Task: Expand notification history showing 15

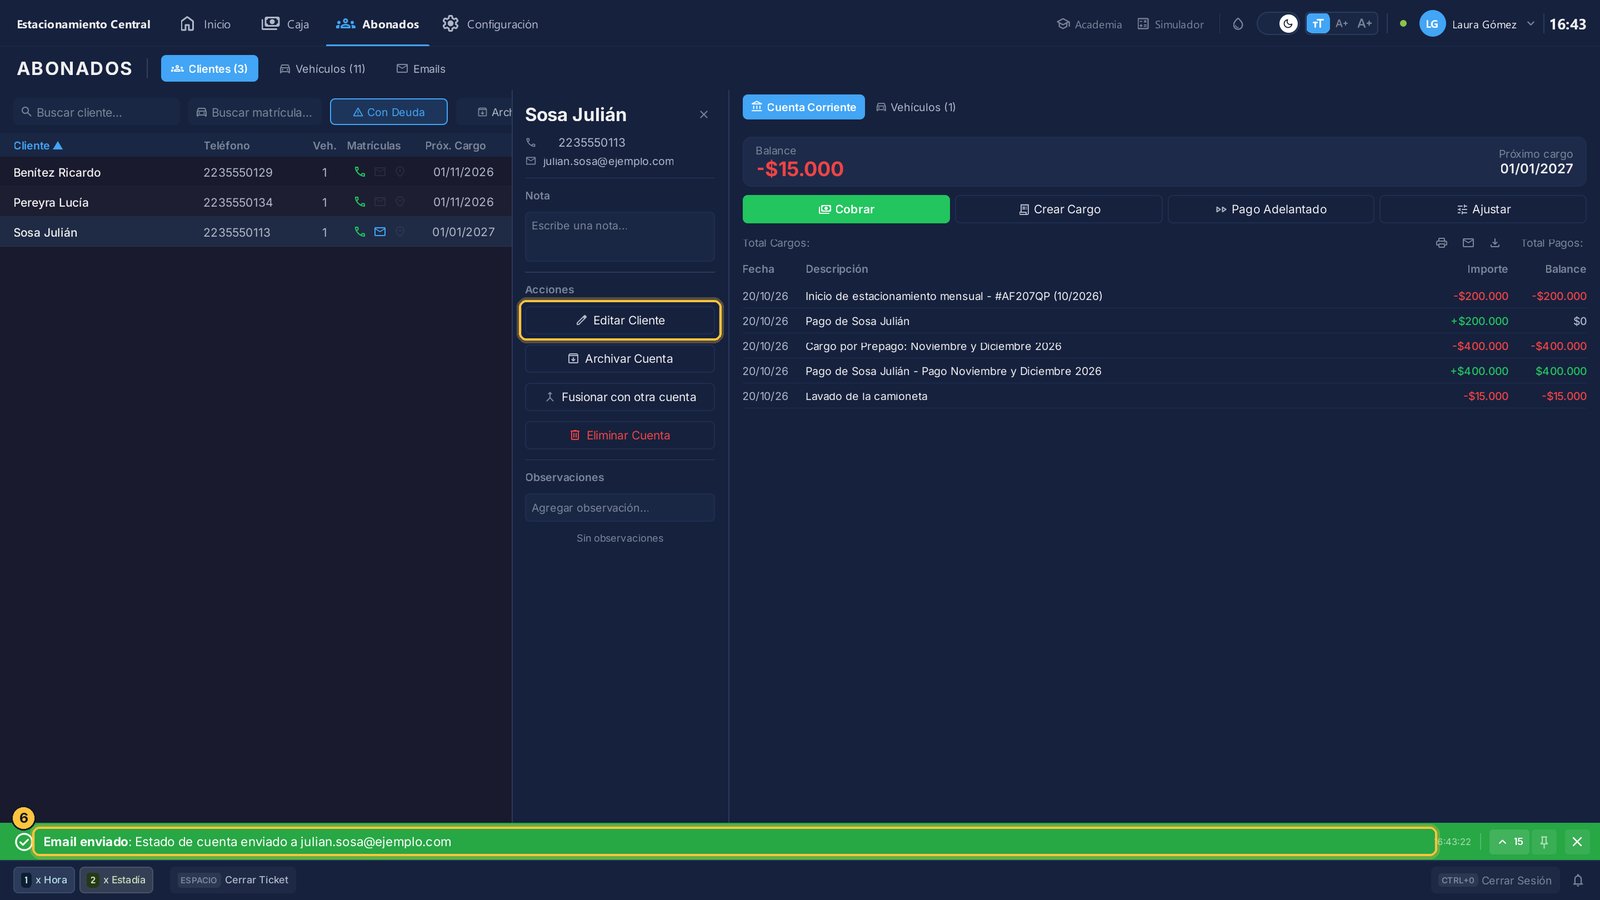Action: point(1509,842)
